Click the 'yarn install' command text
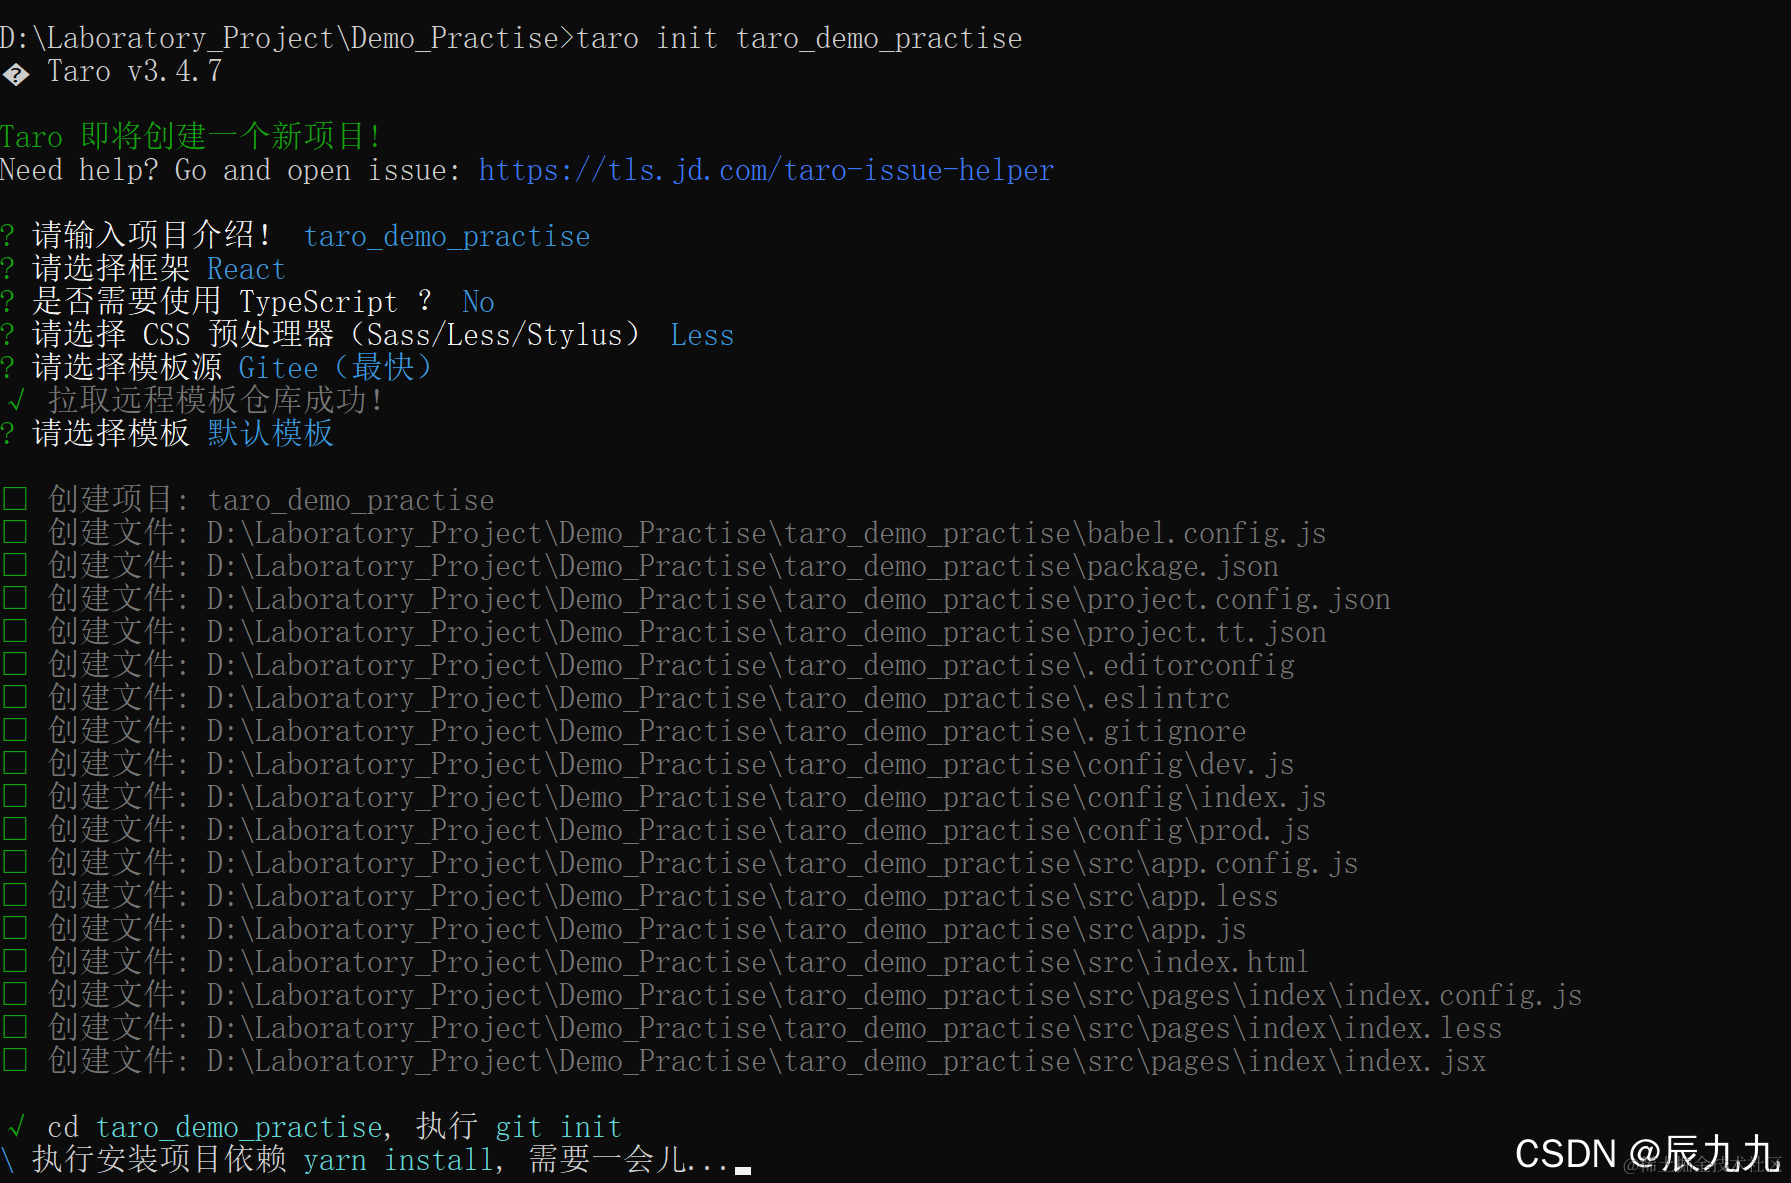 [398, 1160]
